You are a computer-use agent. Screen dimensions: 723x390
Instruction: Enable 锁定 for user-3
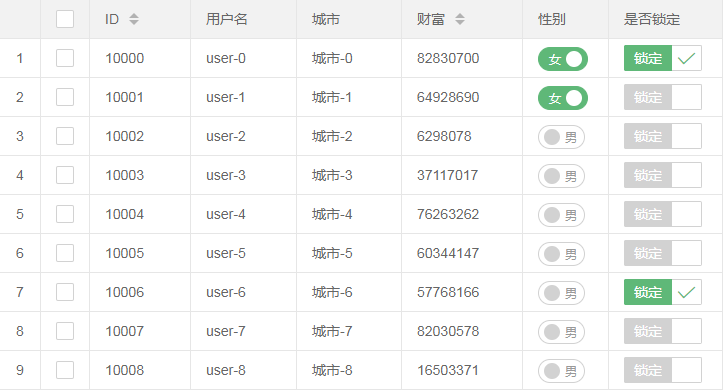coord(663,175)
